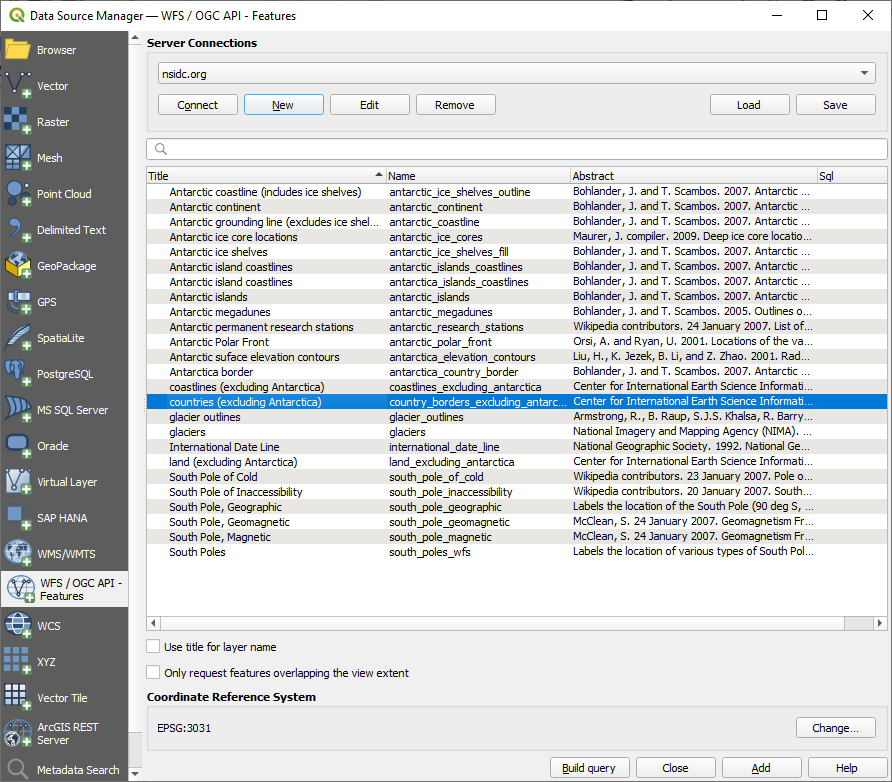This screenshot has height=782, width=892.
Task: Select the WMS/WMTS globe icon
Action: 18,554
